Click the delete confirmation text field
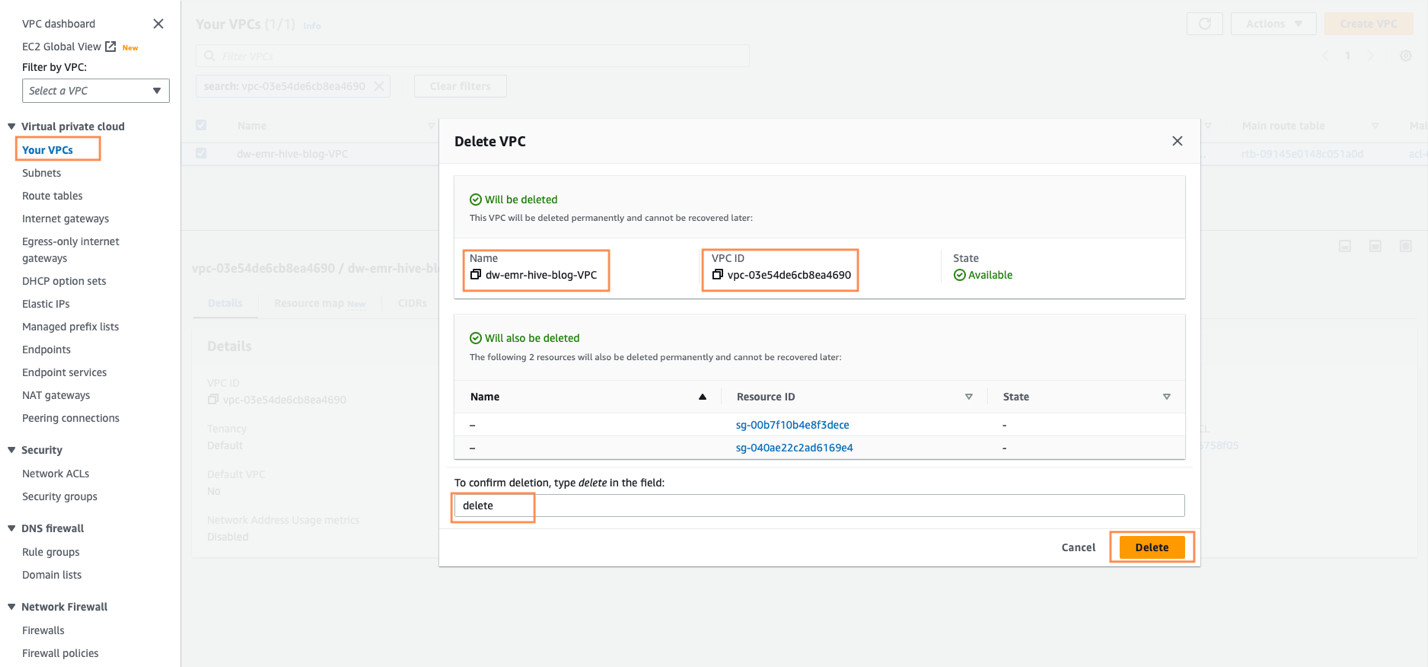 818,506
